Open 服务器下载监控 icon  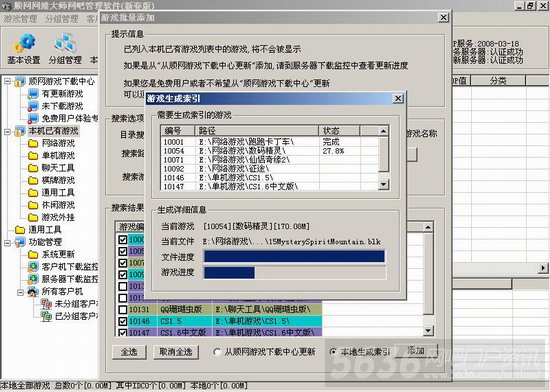(33, 279)
